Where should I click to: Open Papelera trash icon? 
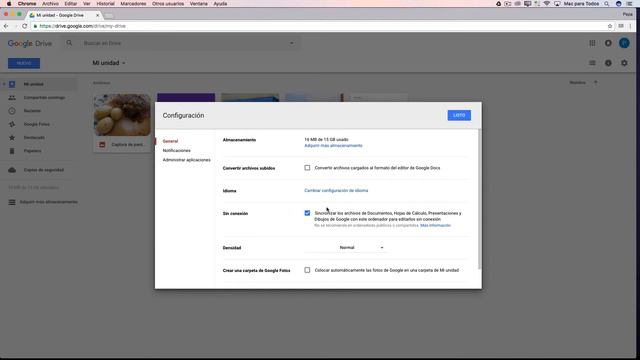coord(12,151)
